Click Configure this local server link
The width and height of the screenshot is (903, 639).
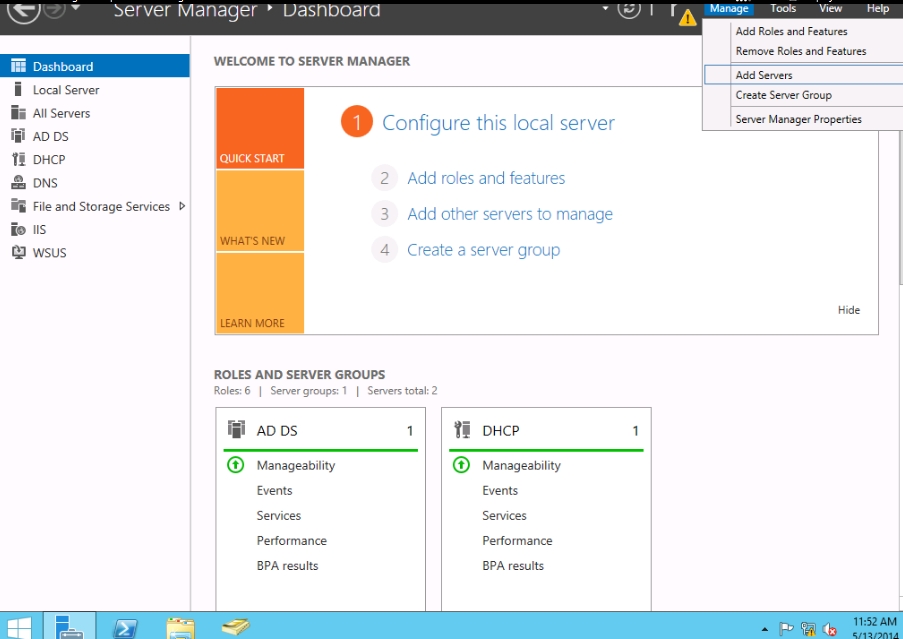click(x=498, y=123)
